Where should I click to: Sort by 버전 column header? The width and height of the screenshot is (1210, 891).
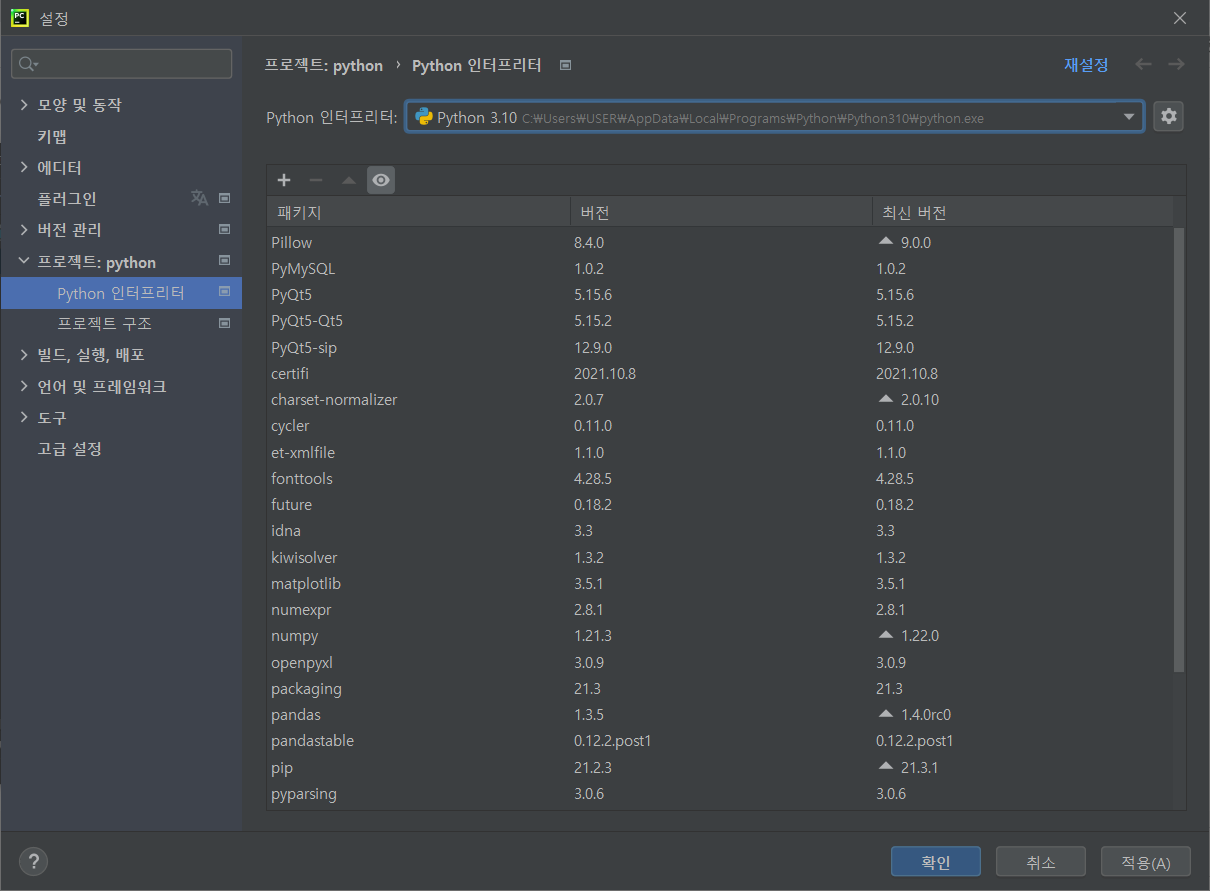tap(721, 213)
